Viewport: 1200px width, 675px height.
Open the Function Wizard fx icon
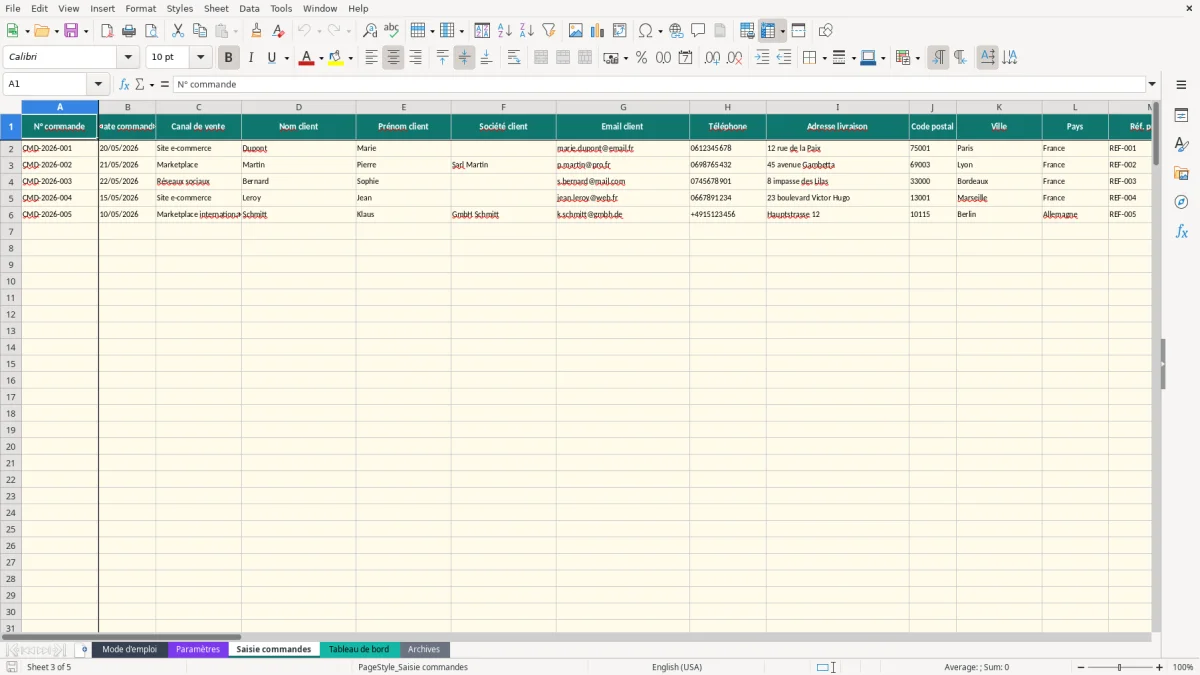[x=125, y=85]
